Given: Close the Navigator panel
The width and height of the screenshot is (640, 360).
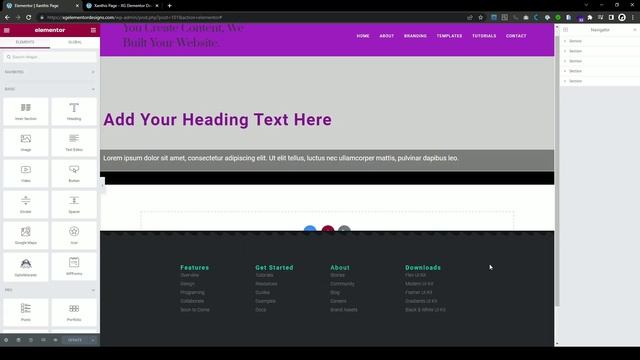Looking at the screenshot, I should pos(635,30).
